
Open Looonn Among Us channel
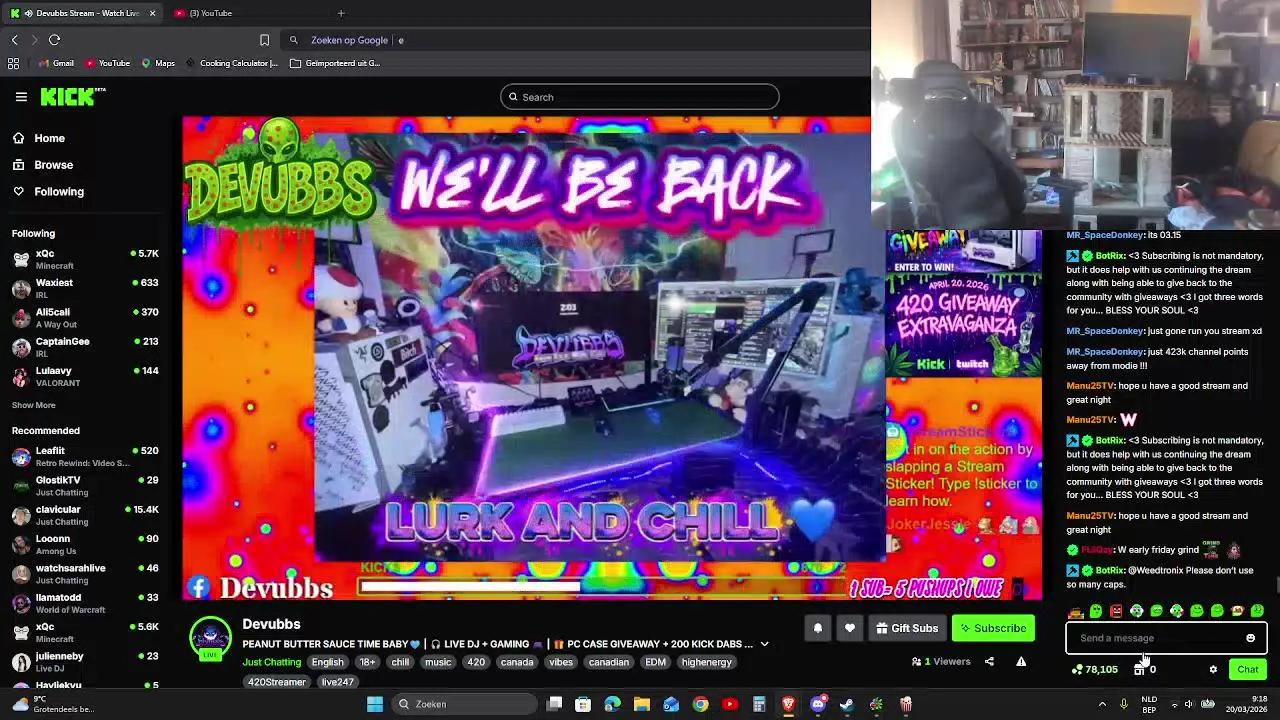pos(85,544)
